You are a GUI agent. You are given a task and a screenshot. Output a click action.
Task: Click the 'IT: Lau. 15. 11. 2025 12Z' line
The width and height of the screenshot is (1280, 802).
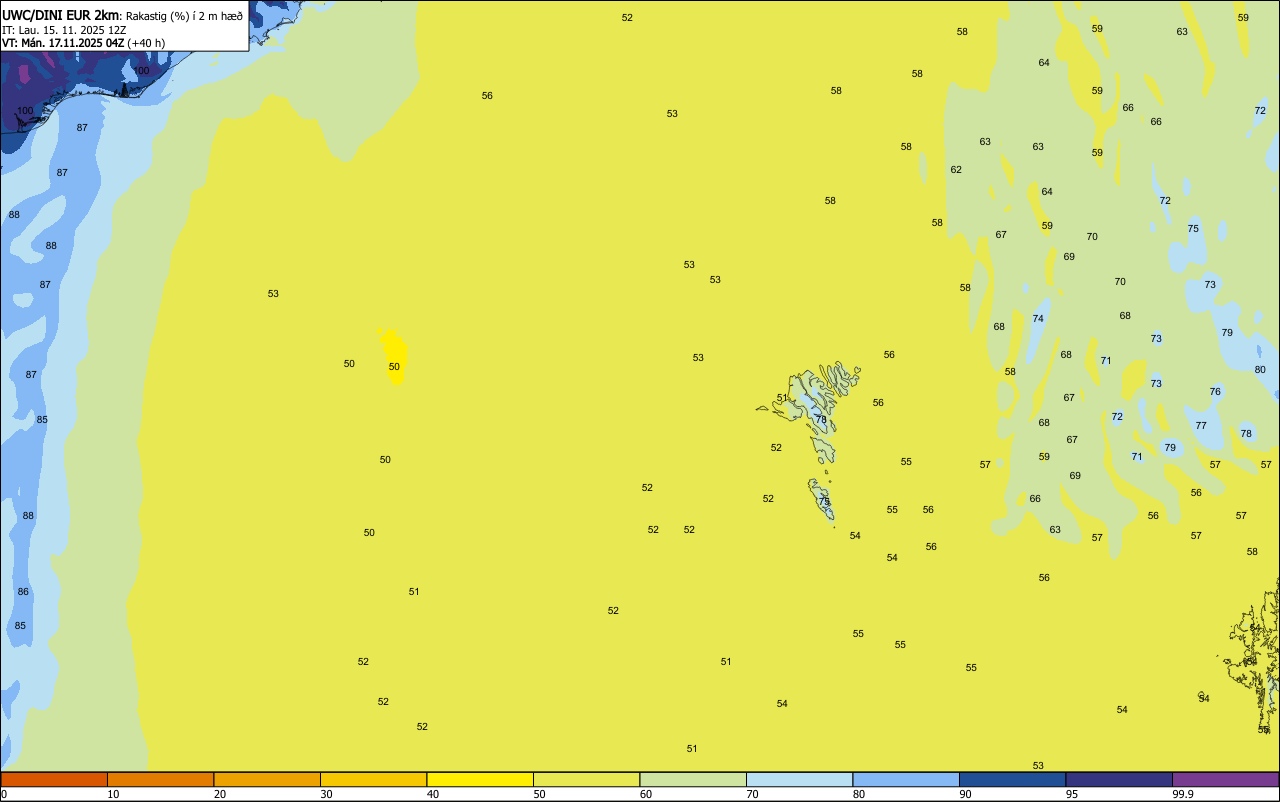64,30
